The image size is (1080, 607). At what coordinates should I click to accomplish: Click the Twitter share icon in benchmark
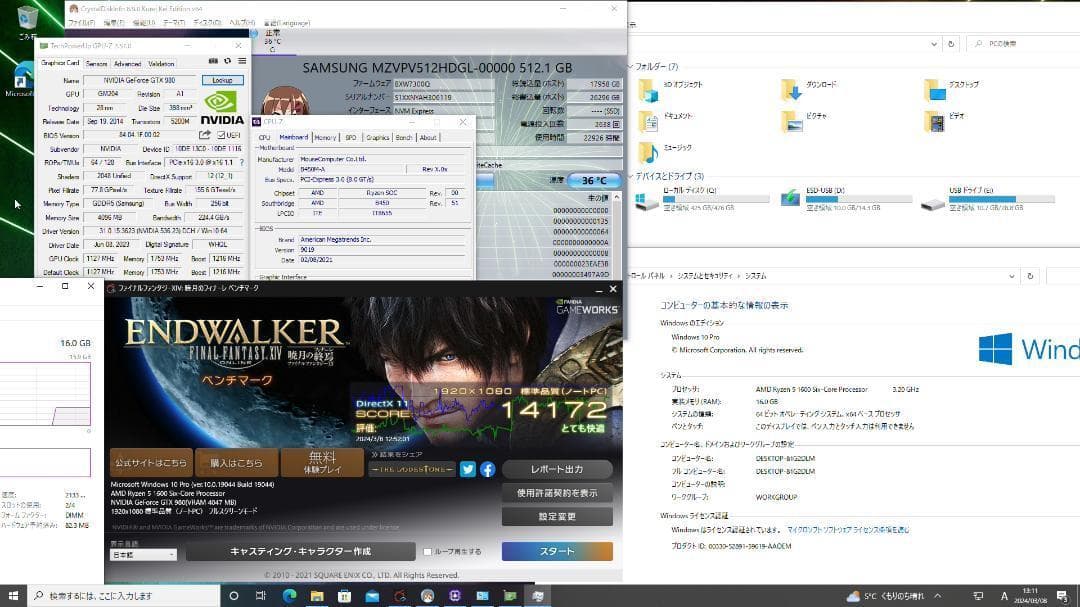[467, 469]
